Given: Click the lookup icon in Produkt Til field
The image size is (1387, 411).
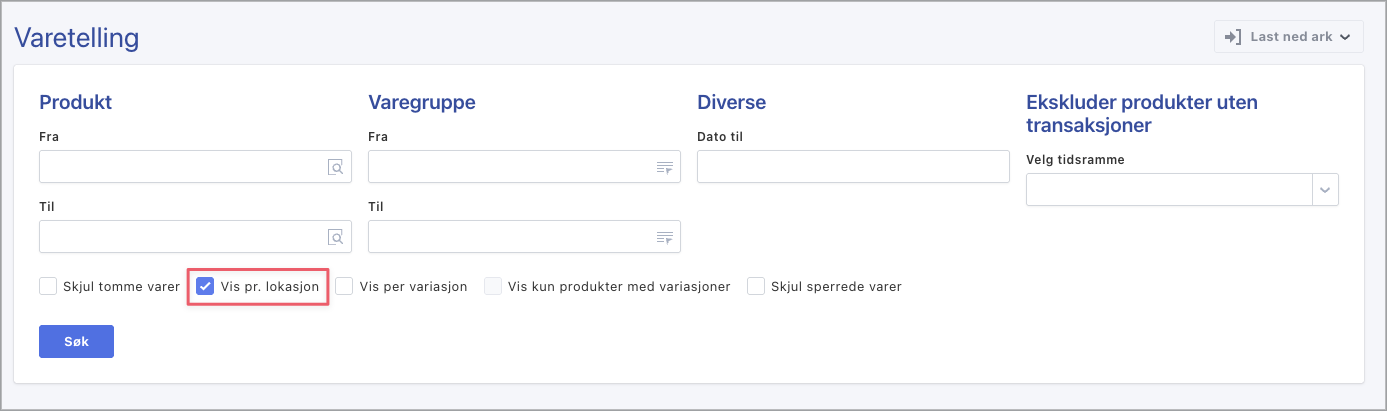Looking at the screenshot, I should [335, 237].
